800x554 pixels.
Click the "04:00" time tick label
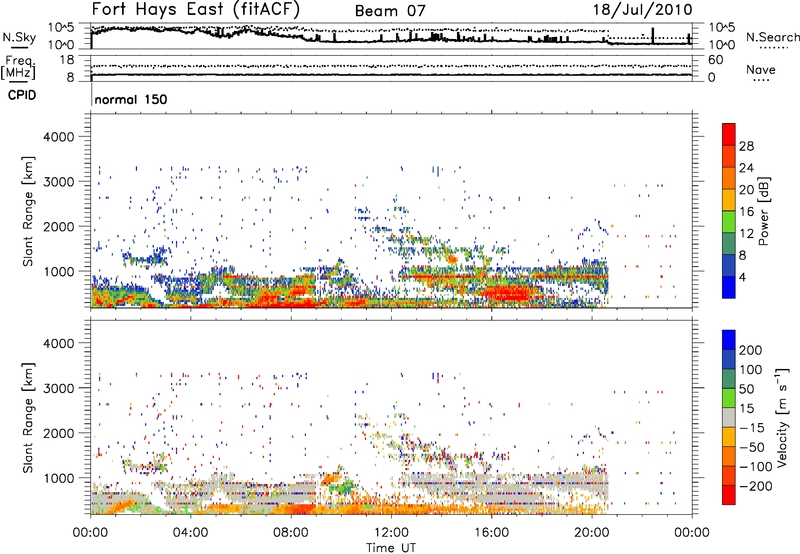190,533
